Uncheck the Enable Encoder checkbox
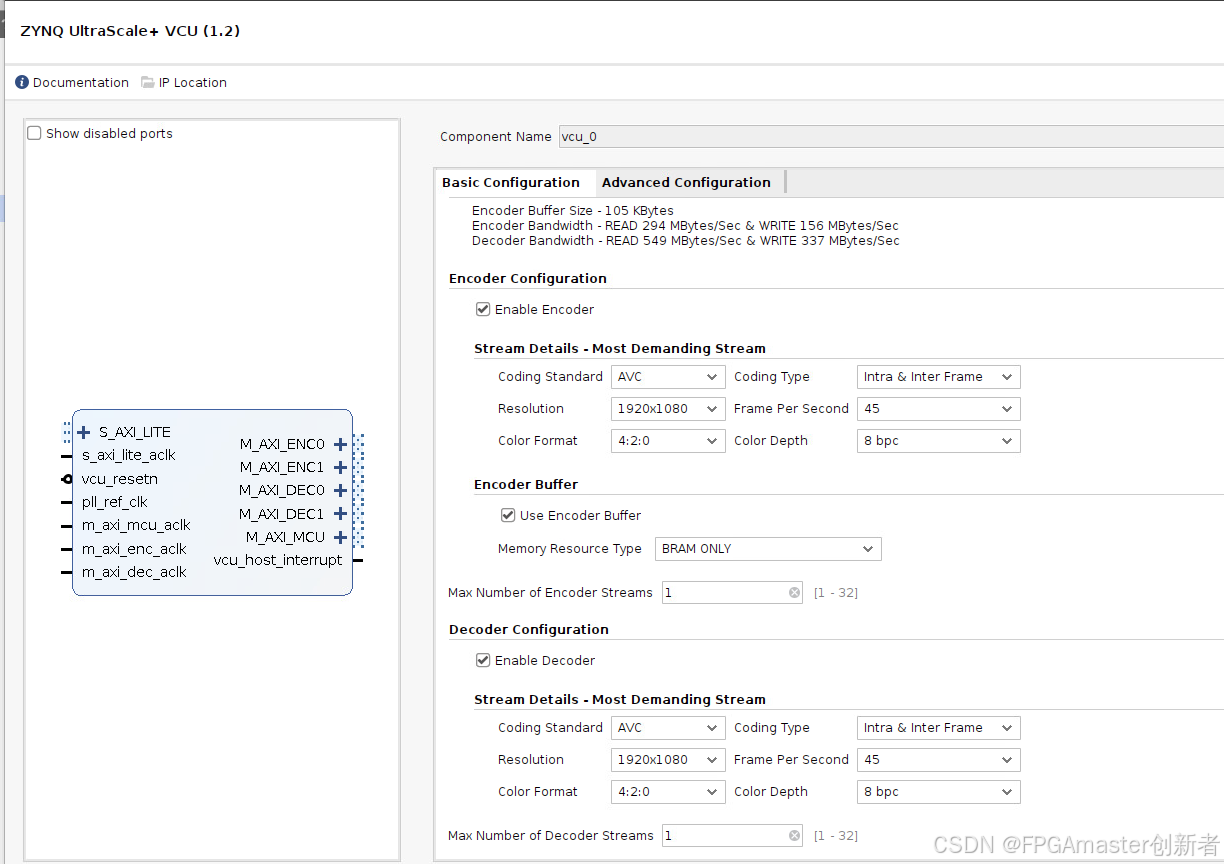1224x864 pixels. coord(483,310)
